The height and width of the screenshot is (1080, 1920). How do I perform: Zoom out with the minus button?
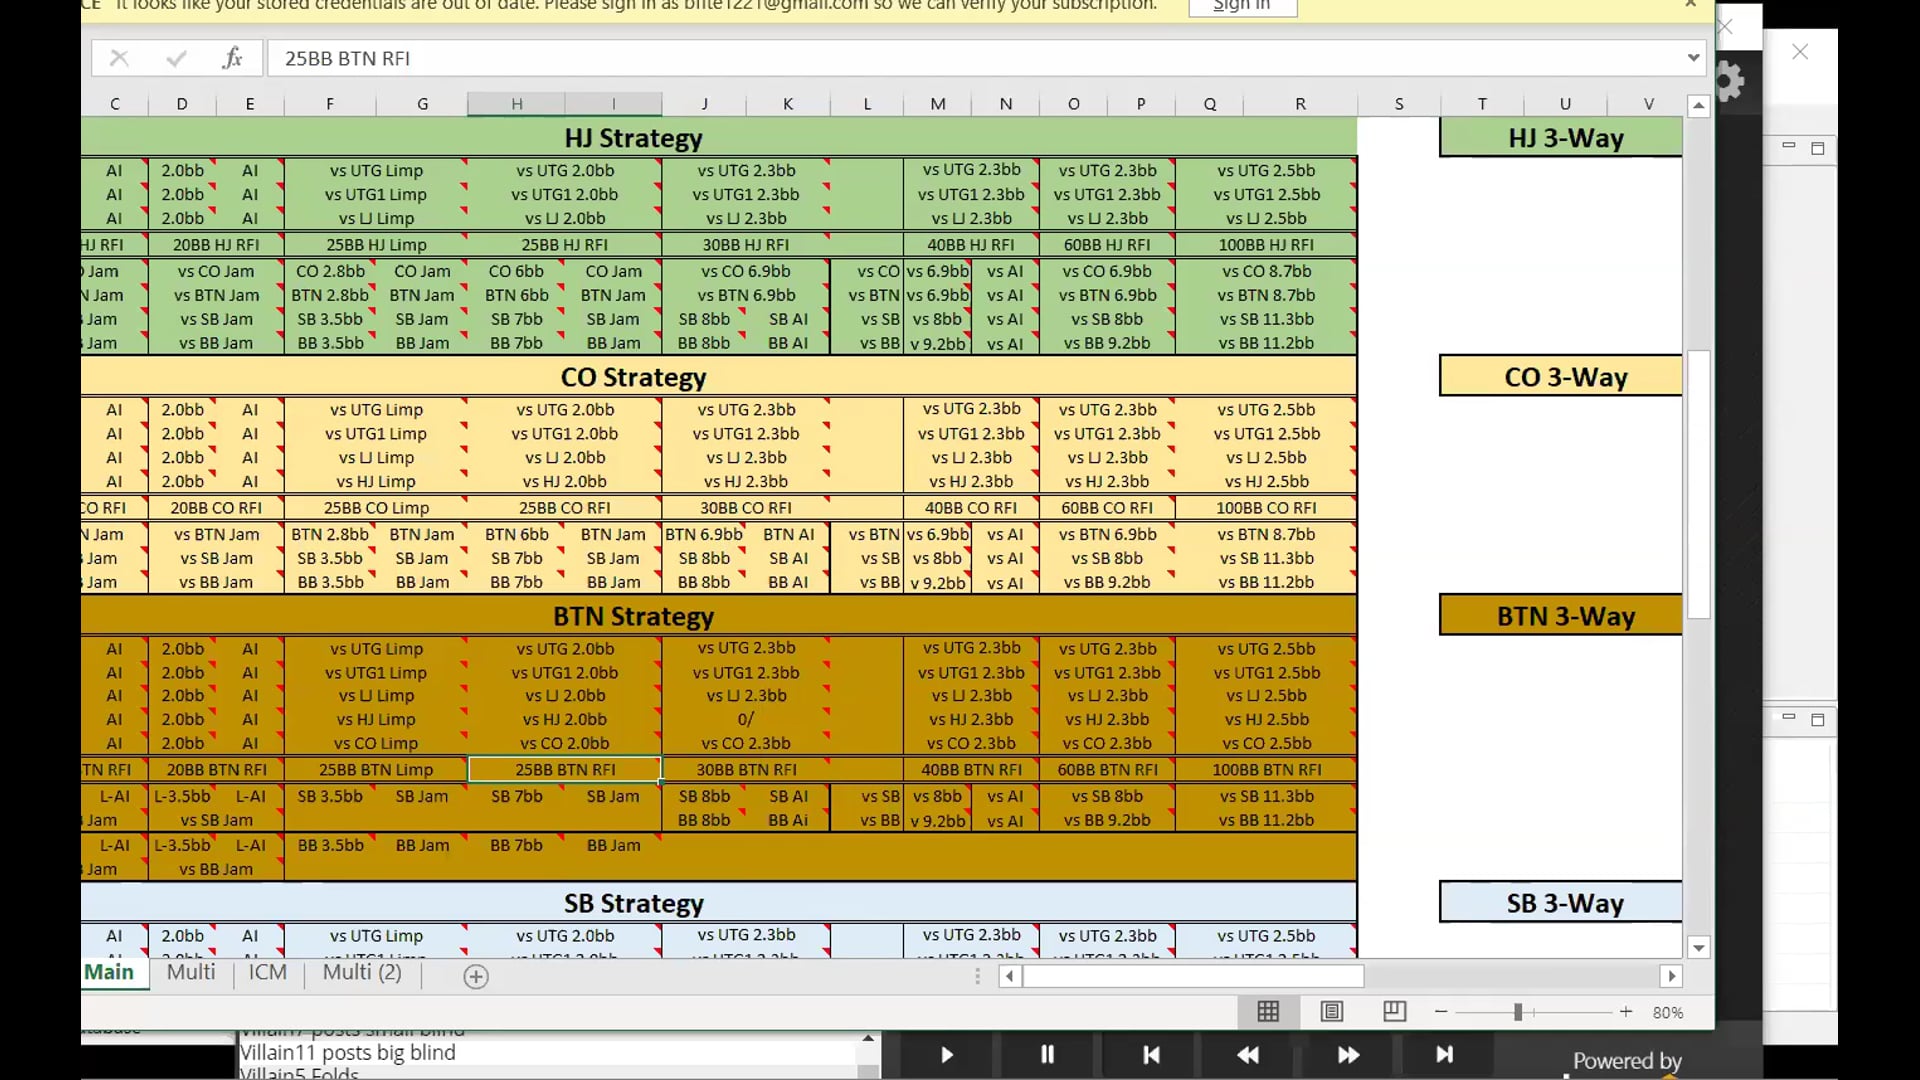(x=1441, y=1012)
